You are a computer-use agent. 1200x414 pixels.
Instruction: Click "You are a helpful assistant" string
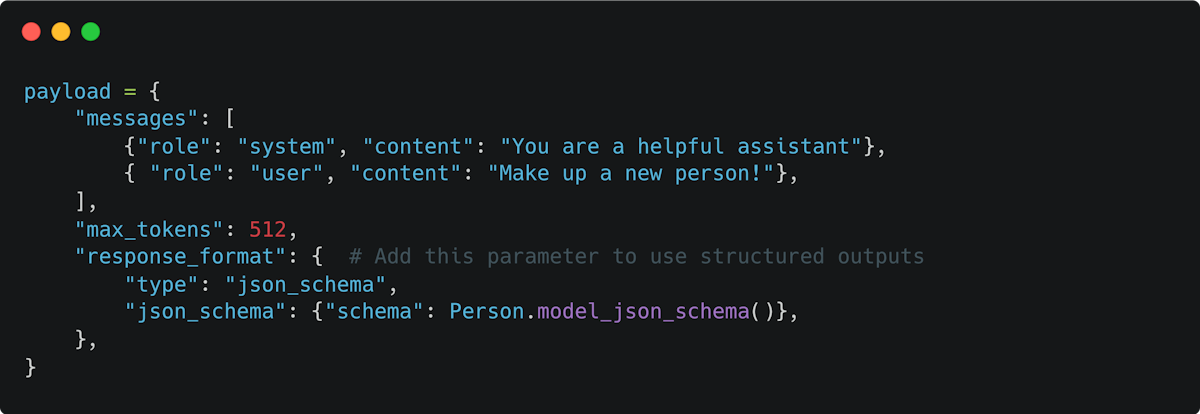(681, 147)
